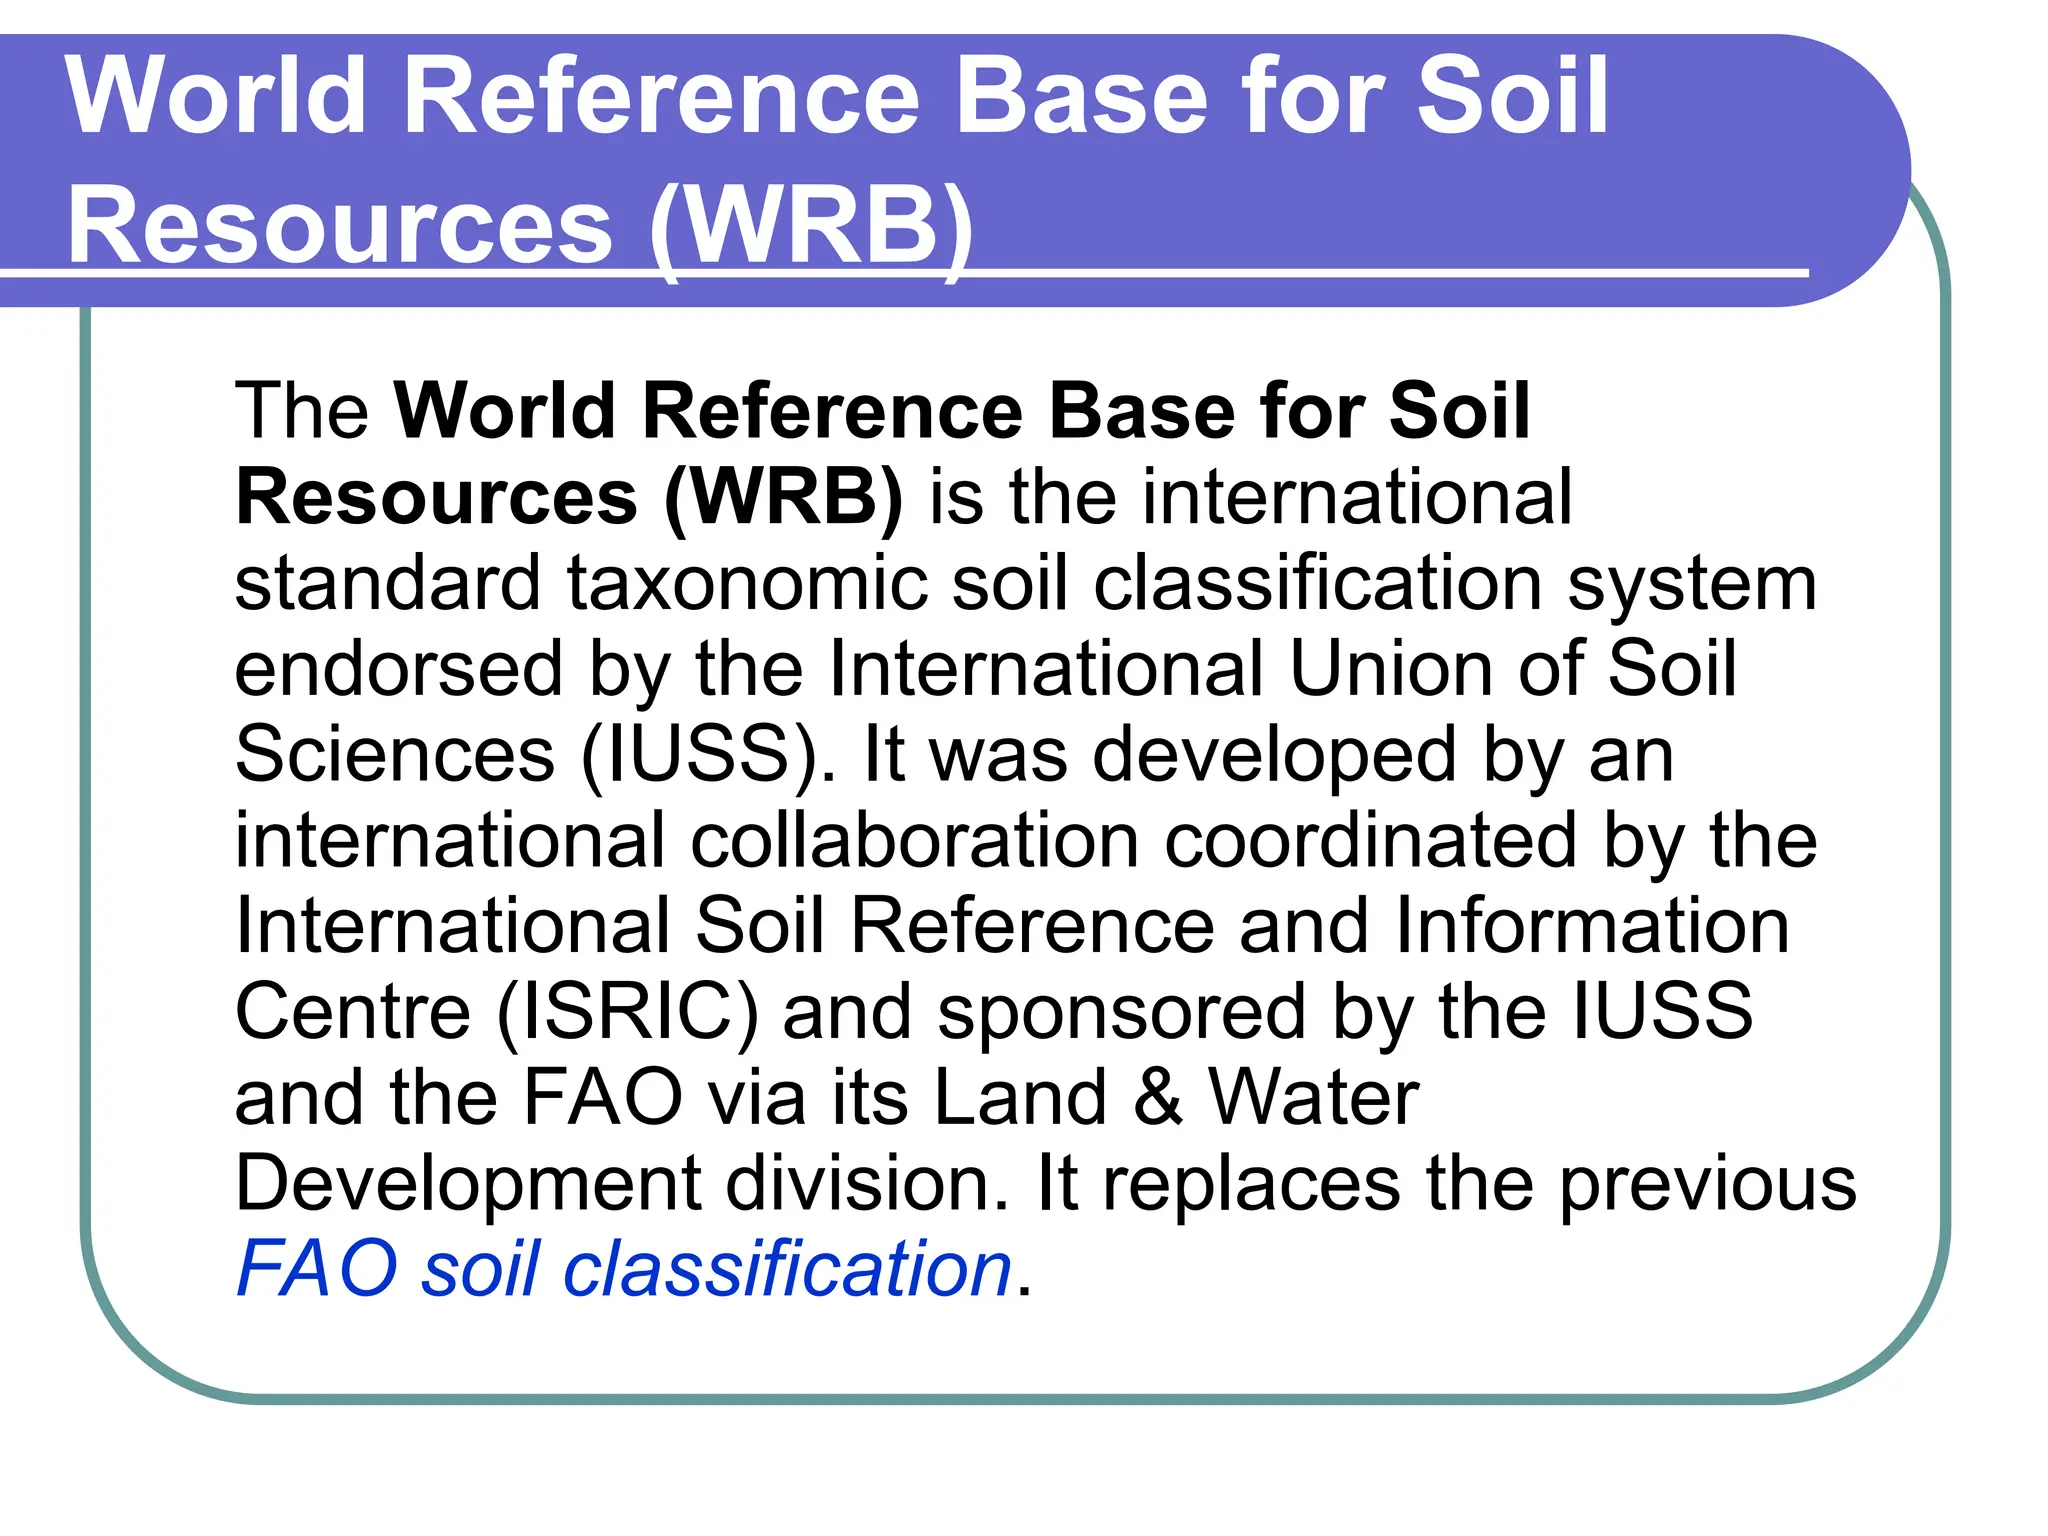The width and height of the screenshot is (2048, 1536).
Task: Open the FAO soil classification hyperlink
Action: 624,1269
